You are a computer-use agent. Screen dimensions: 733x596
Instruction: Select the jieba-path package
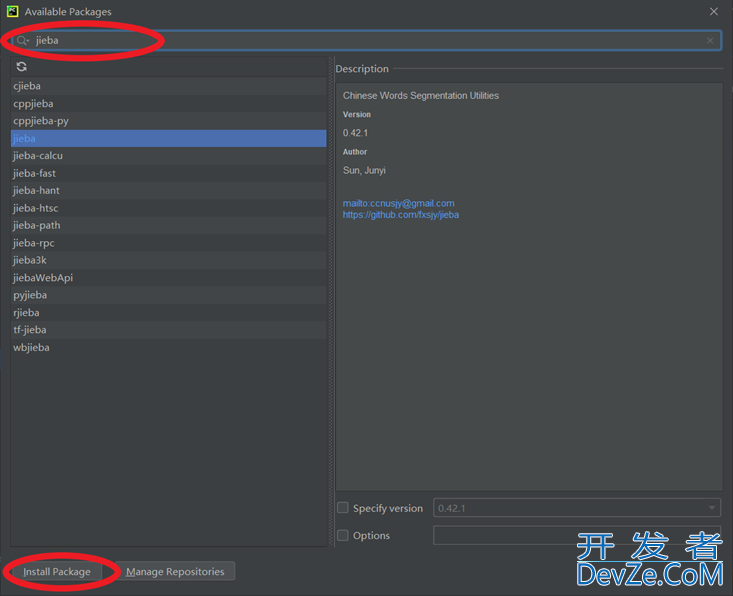(168, 225)
